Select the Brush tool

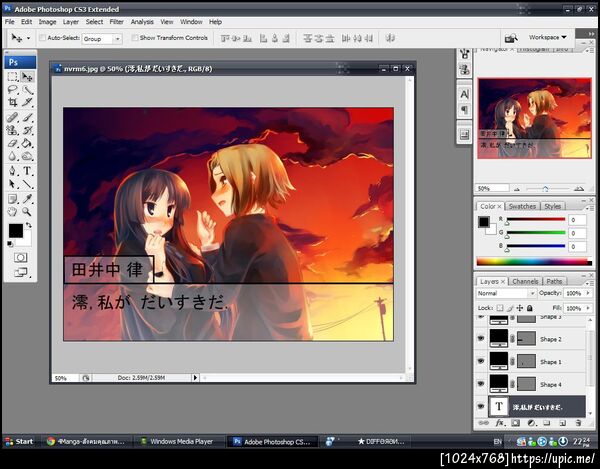click(x=27, y=117)
